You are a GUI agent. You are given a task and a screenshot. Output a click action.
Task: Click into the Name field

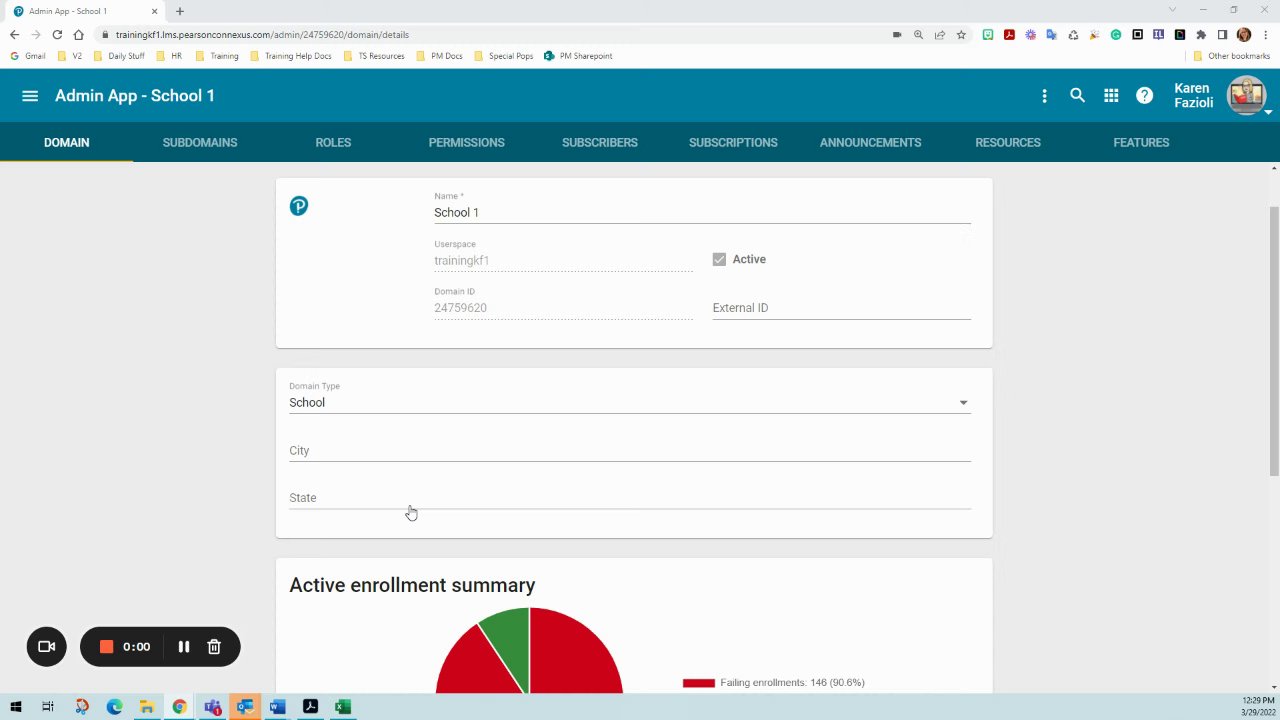point(702,212)
